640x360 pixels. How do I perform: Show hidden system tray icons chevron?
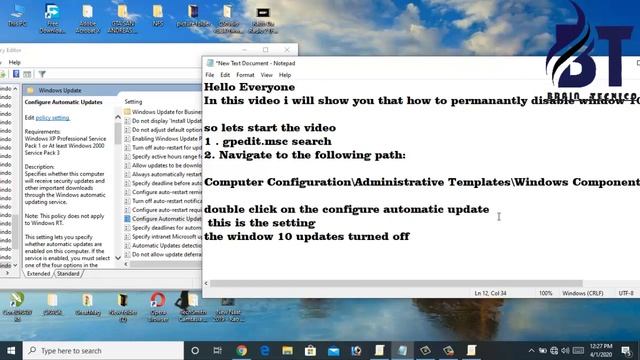[x=531, y=351]
